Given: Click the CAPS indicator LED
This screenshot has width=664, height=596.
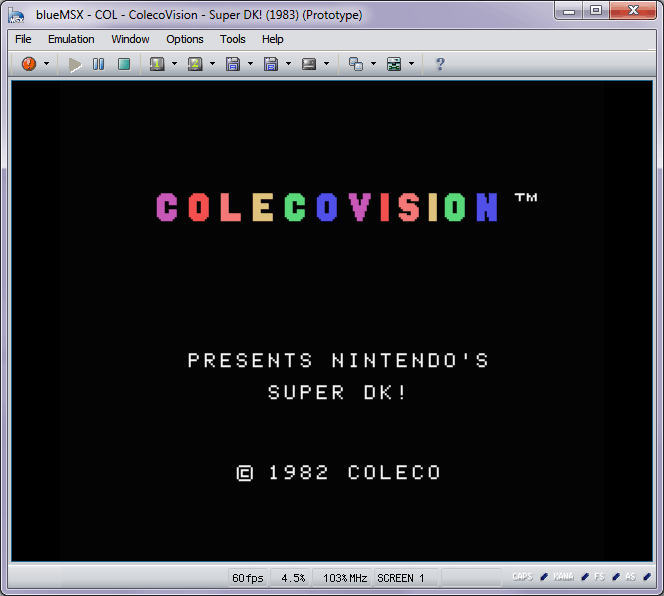Looking at the screenshot, I should tap(544, 577).
